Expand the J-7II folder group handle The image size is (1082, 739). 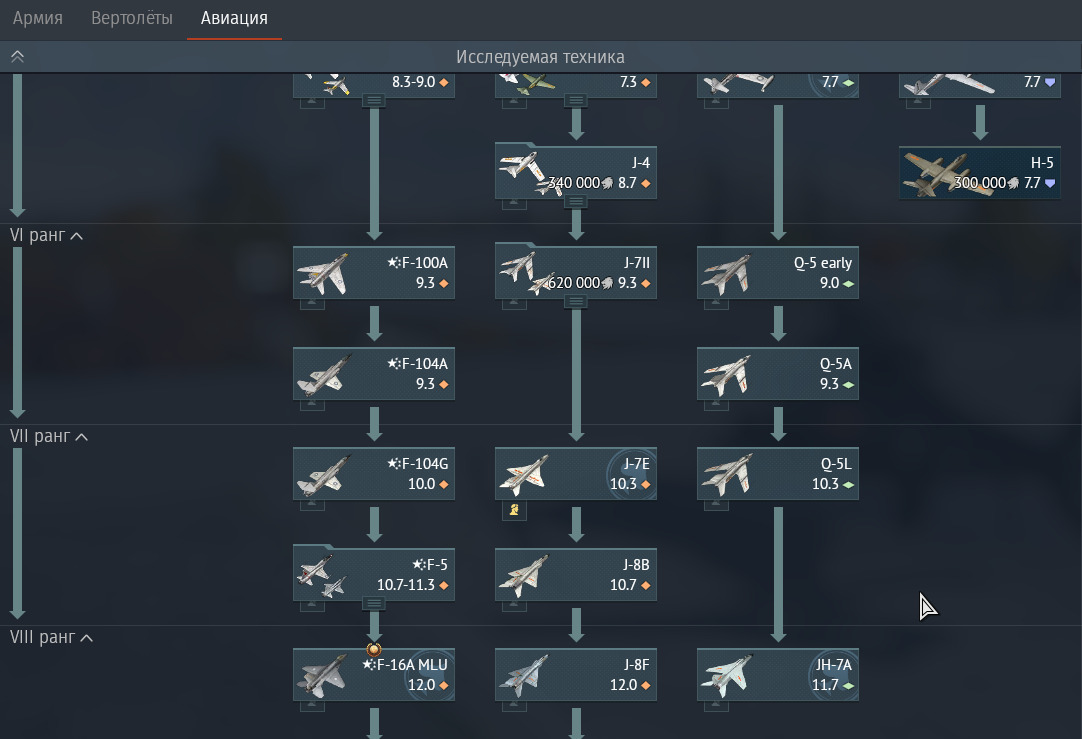576,302
